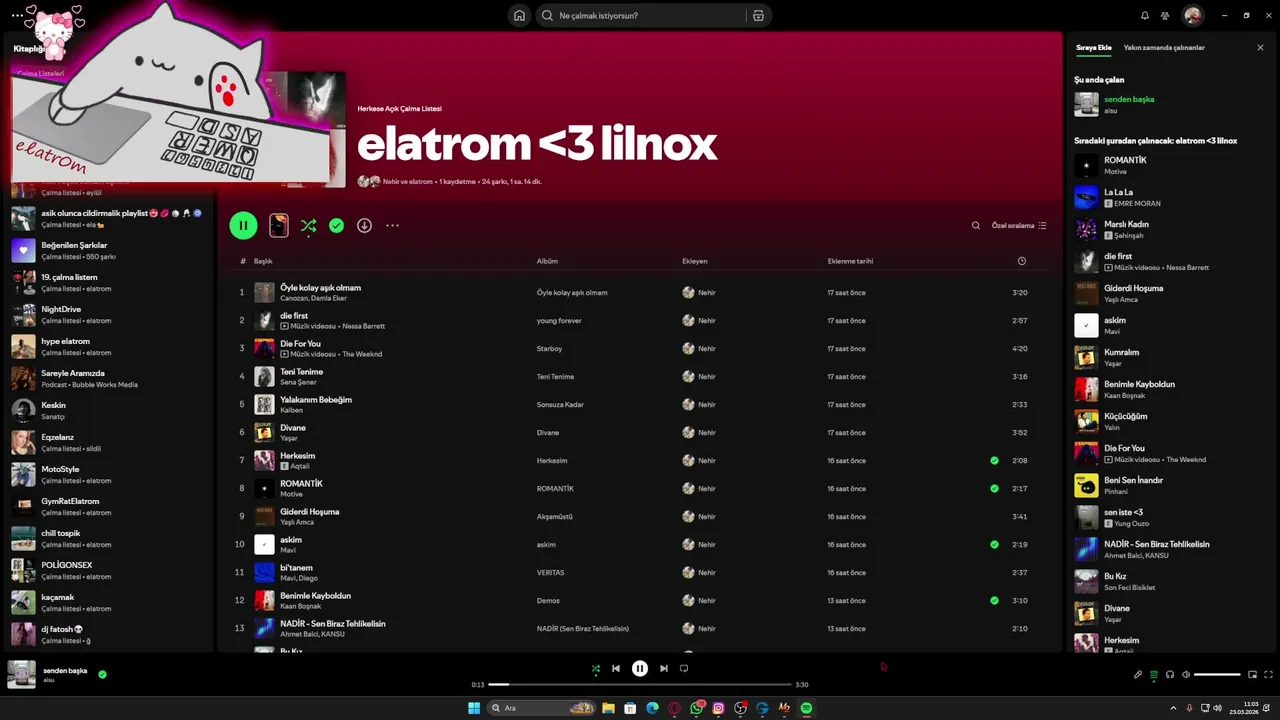This screenshot has height=720, width=1280.
Task: Select 'Kumralım' by Yaşar in the queue
Action: click(1168, 357)
